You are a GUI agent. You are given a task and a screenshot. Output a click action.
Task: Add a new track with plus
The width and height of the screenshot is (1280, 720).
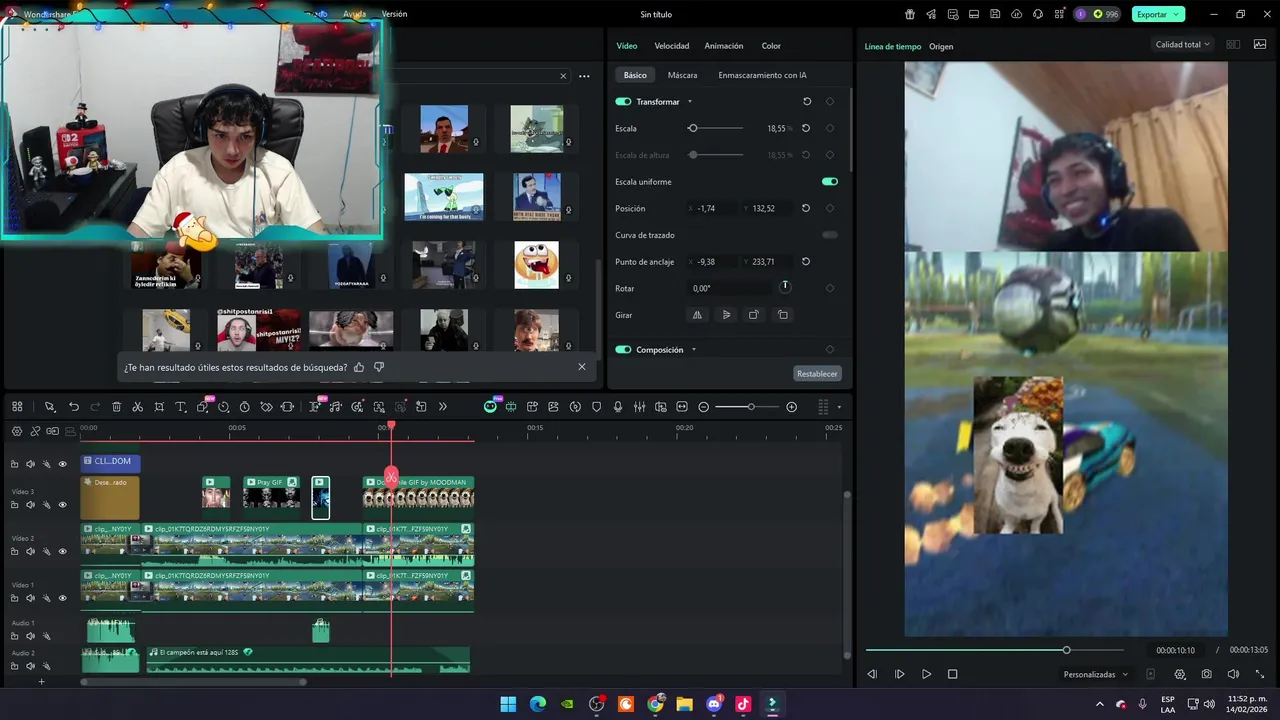[41, 681]
